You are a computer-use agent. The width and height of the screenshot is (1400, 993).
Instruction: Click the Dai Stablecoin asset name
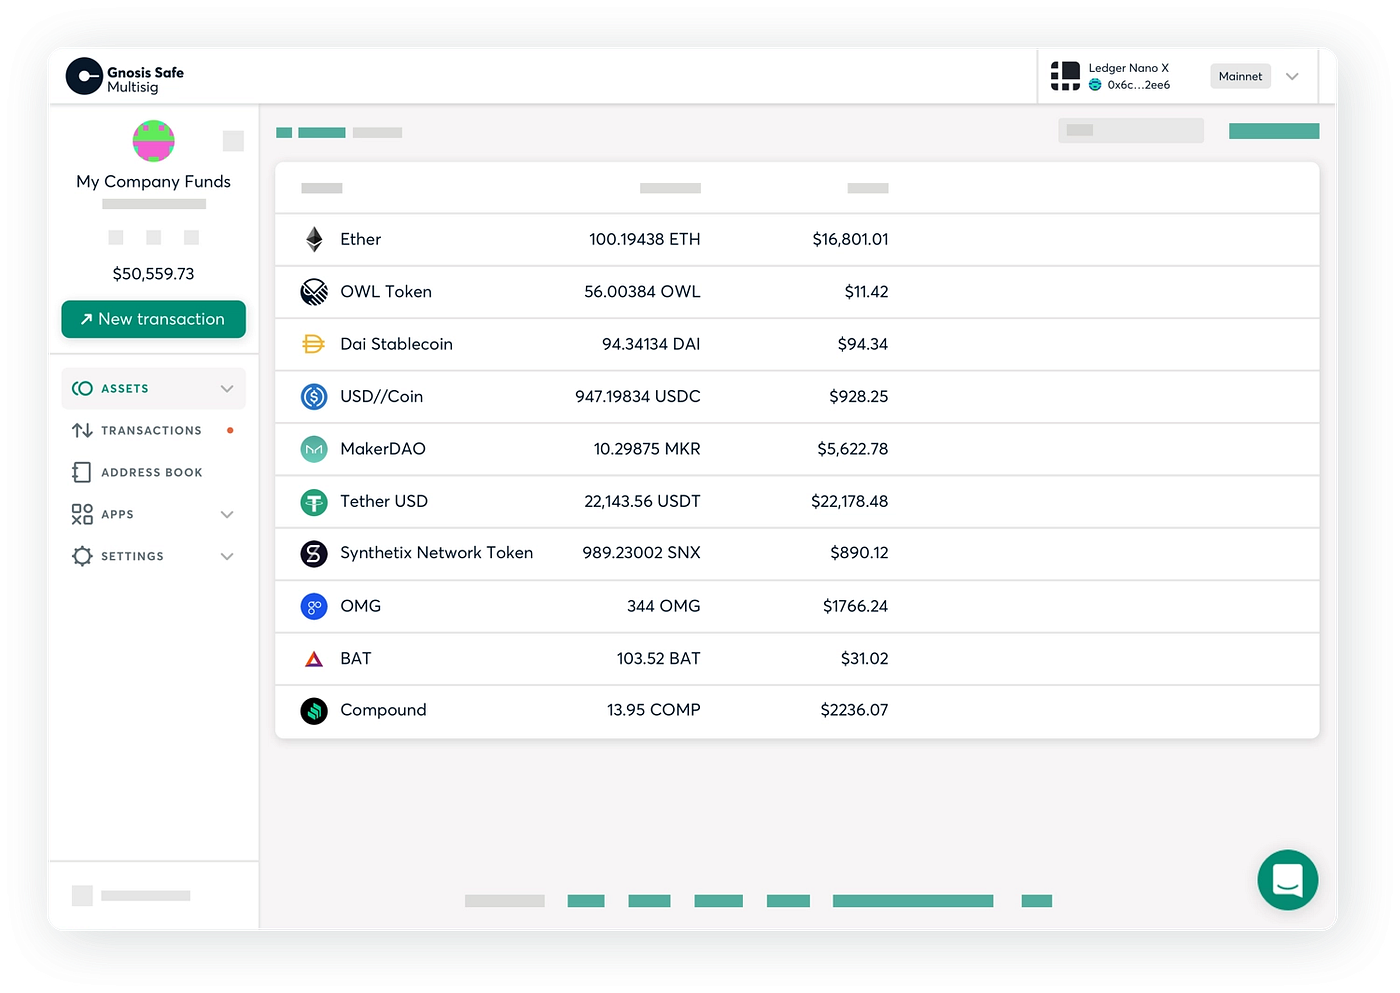coord(396,344)
